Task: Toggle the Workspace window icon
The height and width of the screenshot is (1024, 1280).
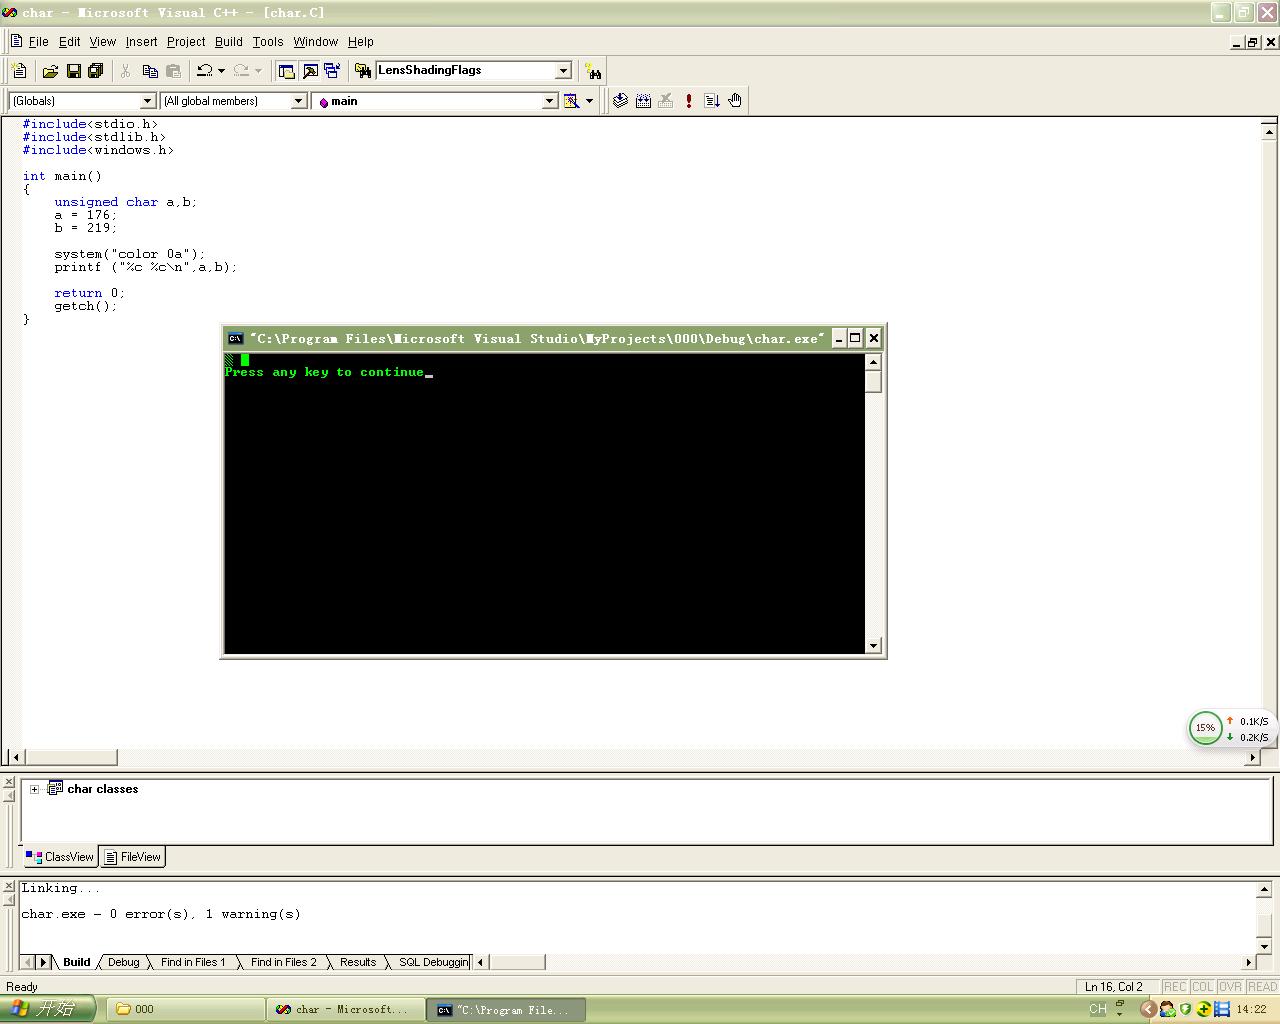Action: pos(287,71)
